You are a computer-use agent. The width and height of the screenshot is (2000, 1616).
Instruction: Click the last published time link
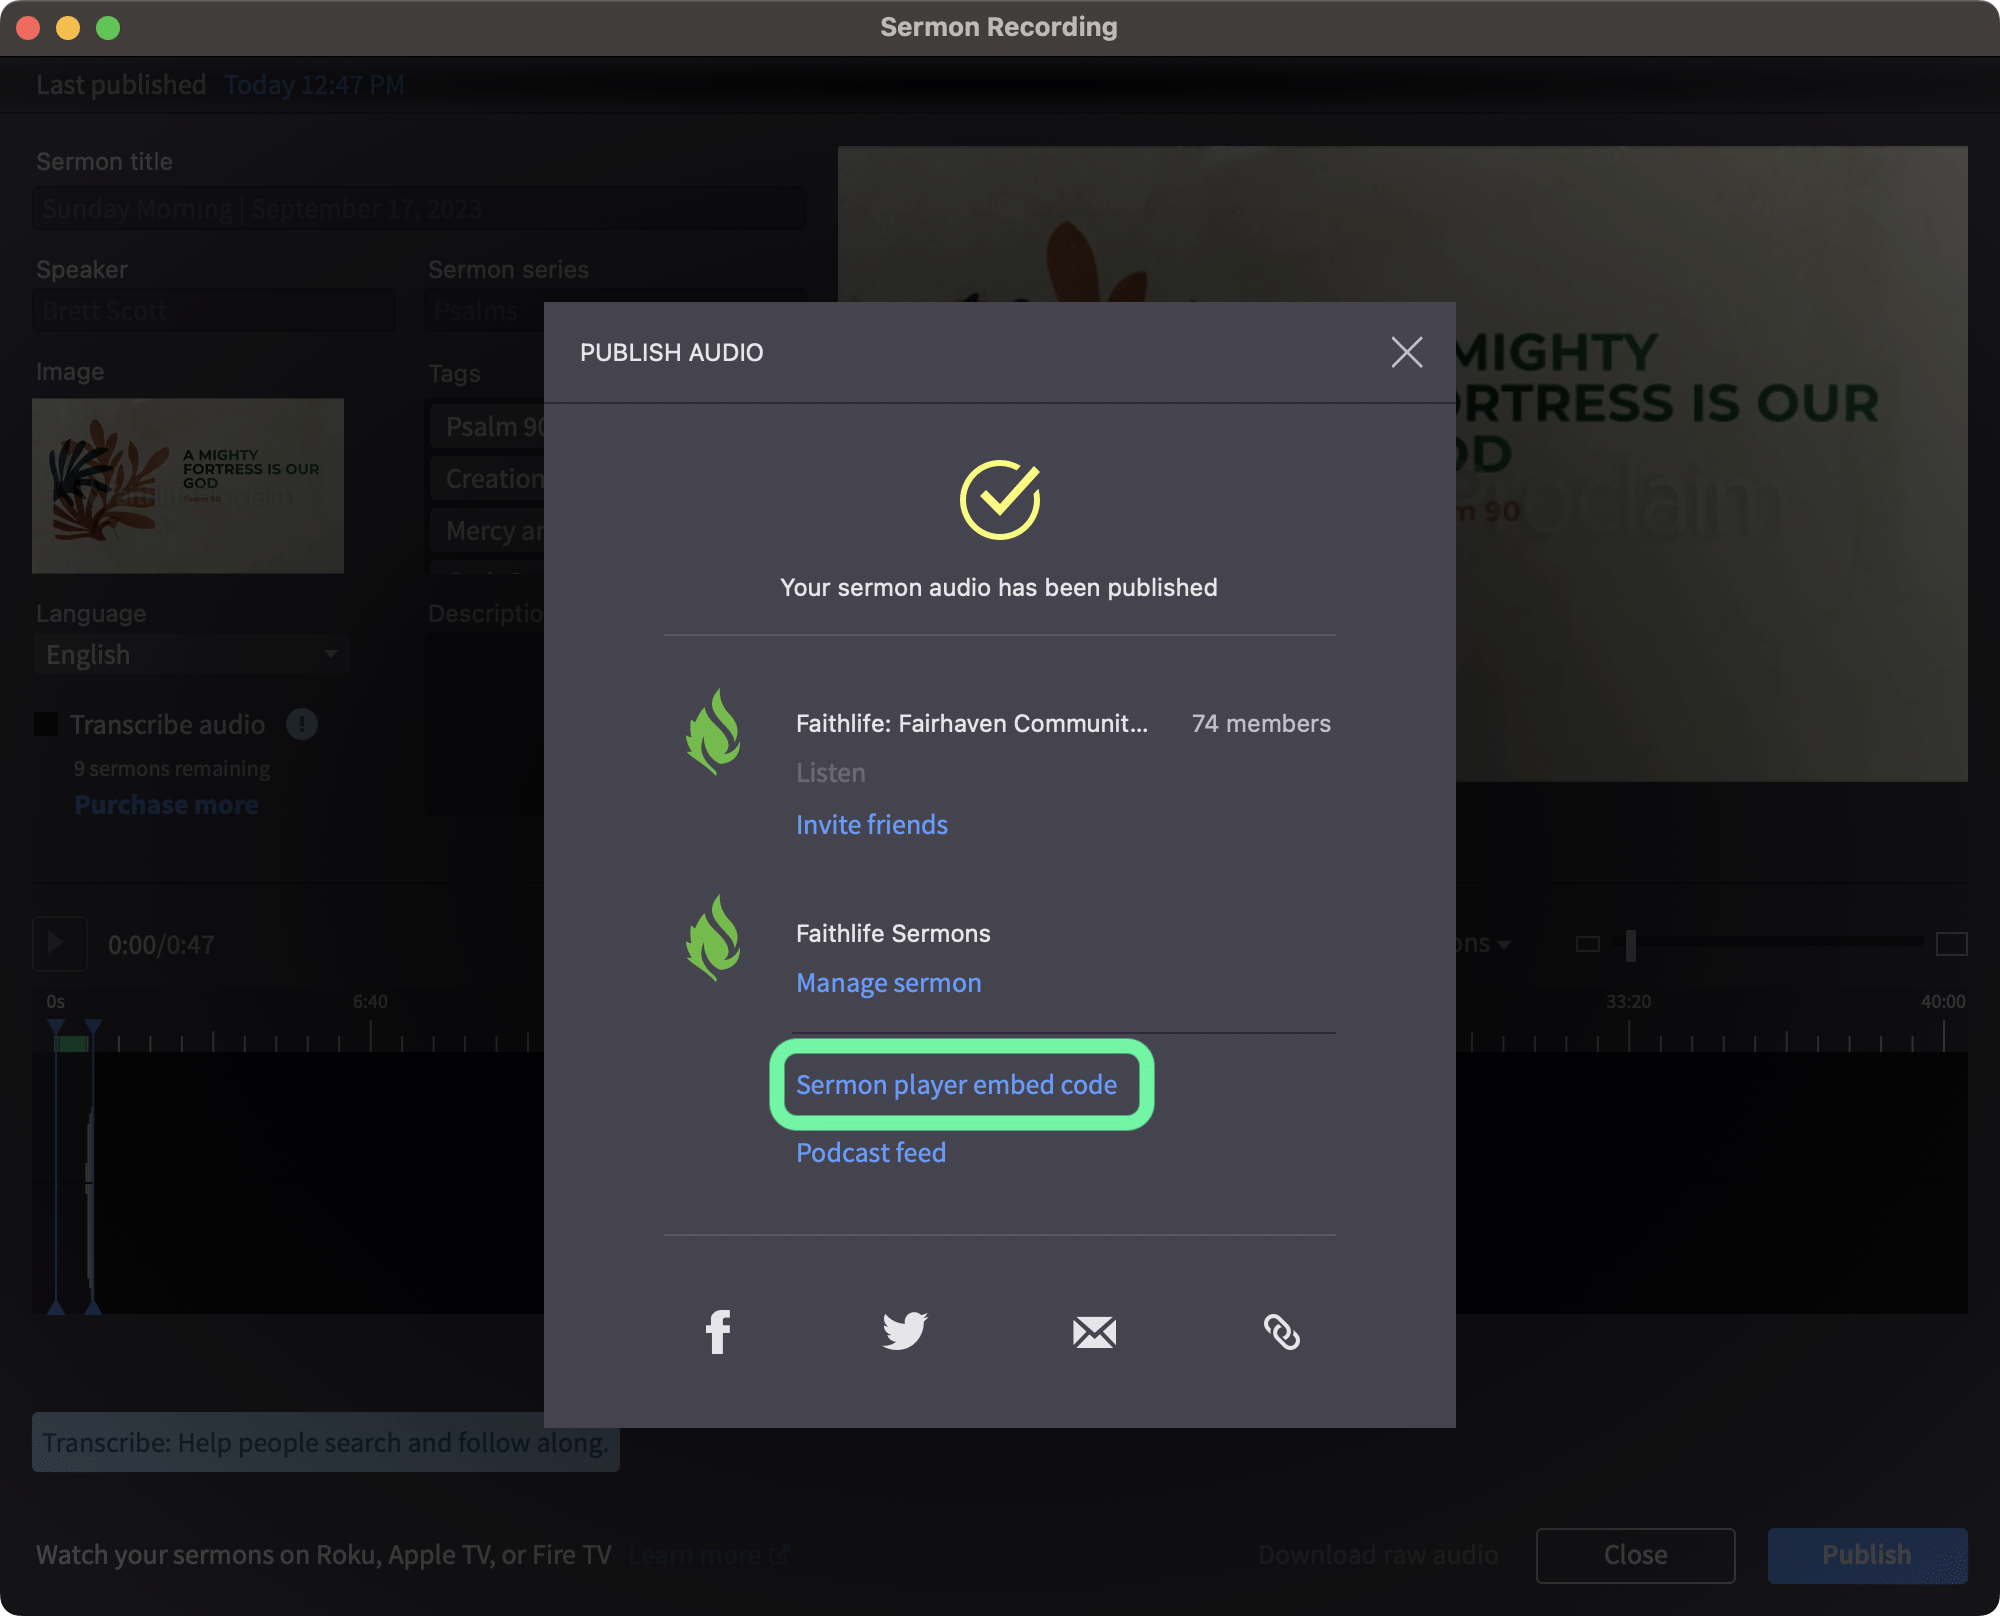click(x=314, y=85)
